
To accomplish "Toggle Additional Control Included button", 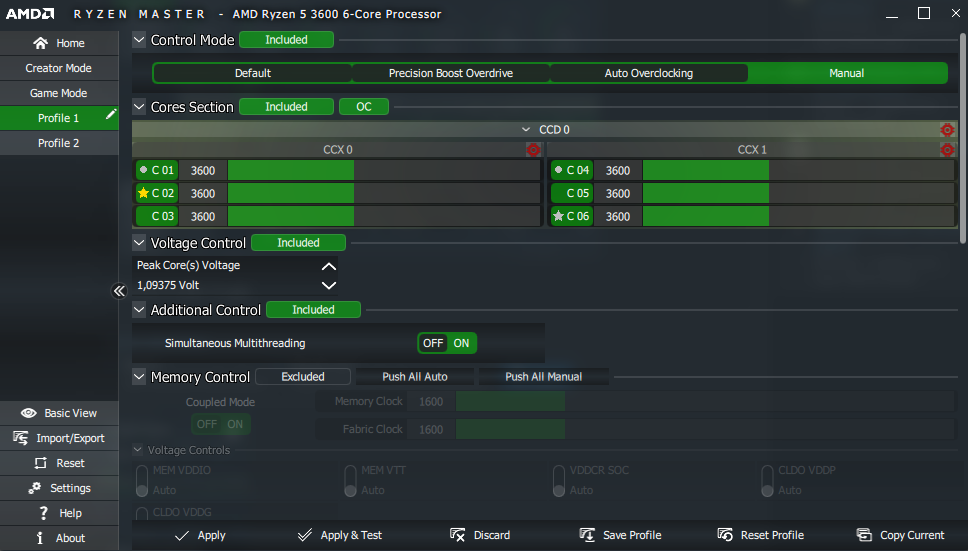I will click(313, 310).
